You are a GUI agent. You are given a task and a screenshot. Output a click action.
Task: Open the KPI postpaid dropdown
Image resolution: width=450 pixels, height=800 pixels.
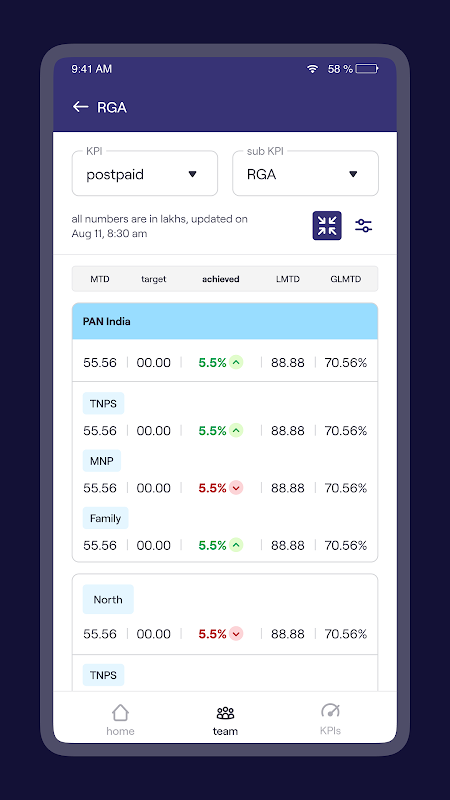click(x=145, y=173)
